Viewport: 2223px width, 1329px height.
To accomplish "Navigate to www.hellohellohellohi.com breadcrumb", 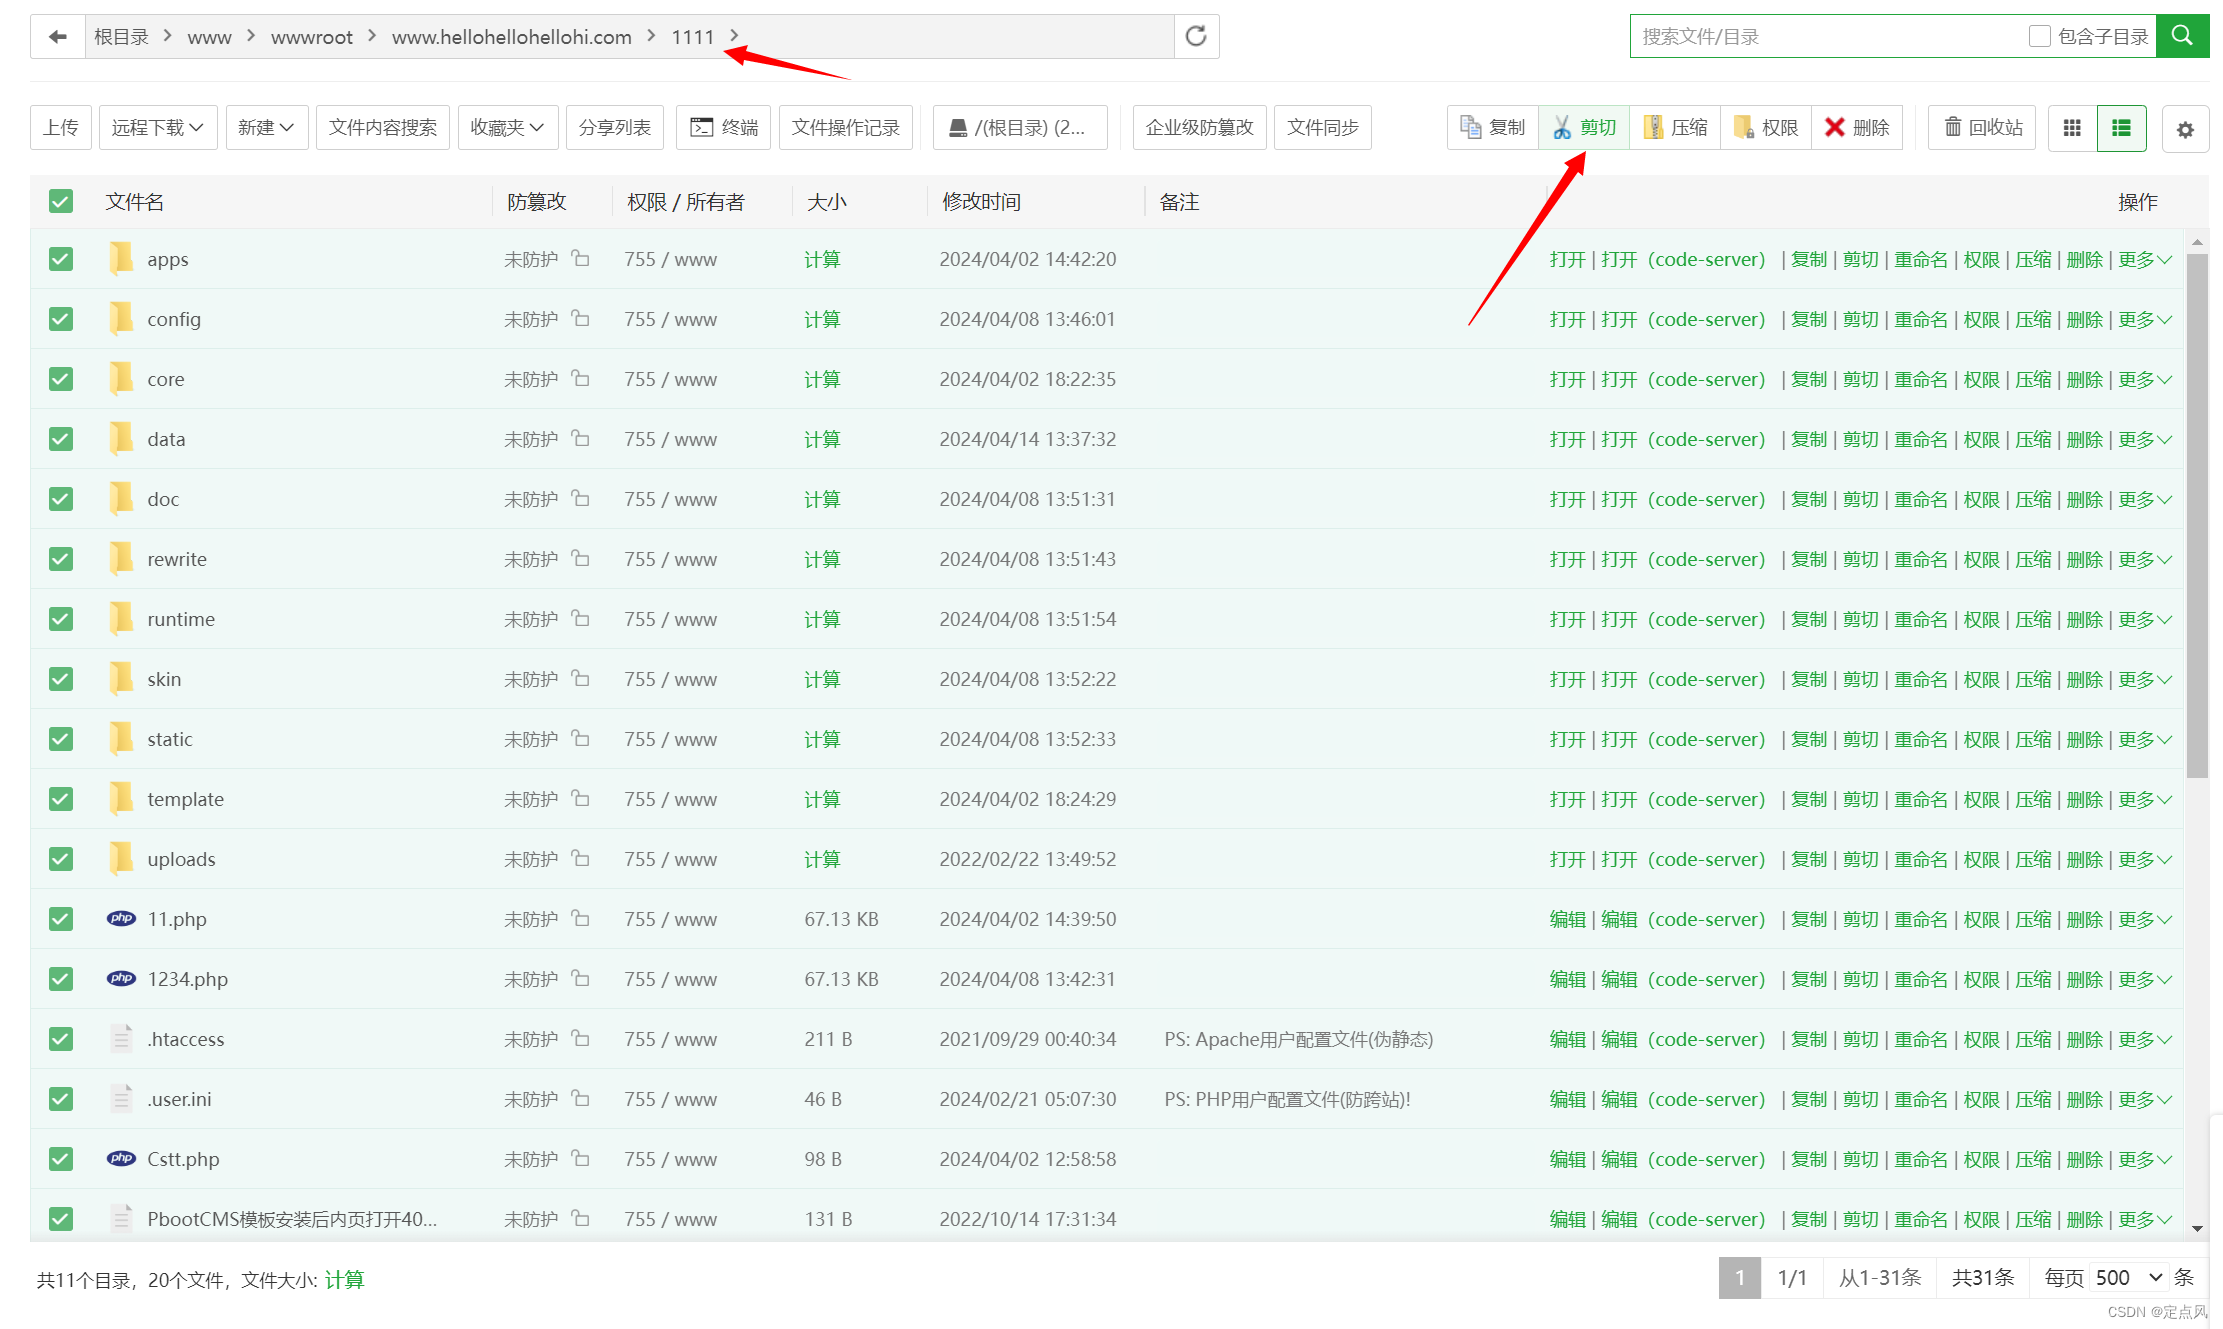I will pos(512,37).
